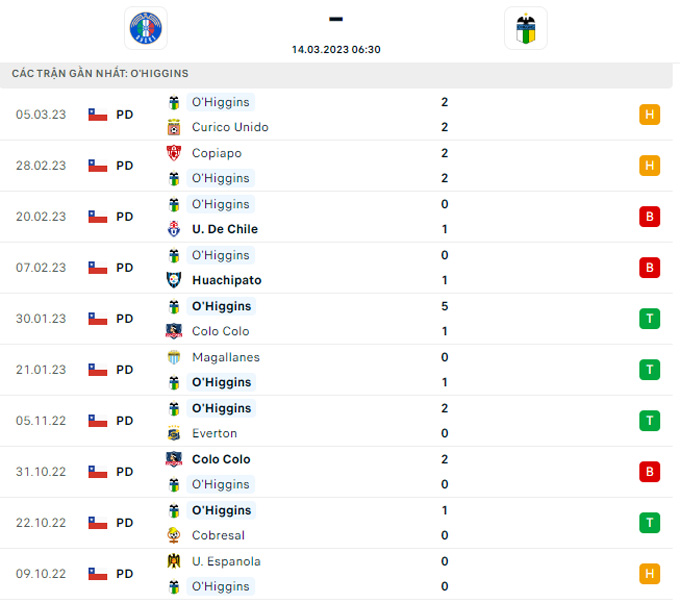680x603 pixels.
Task: Click the Colo Colo logo on 30.01.23
Action: coord(174,331)
